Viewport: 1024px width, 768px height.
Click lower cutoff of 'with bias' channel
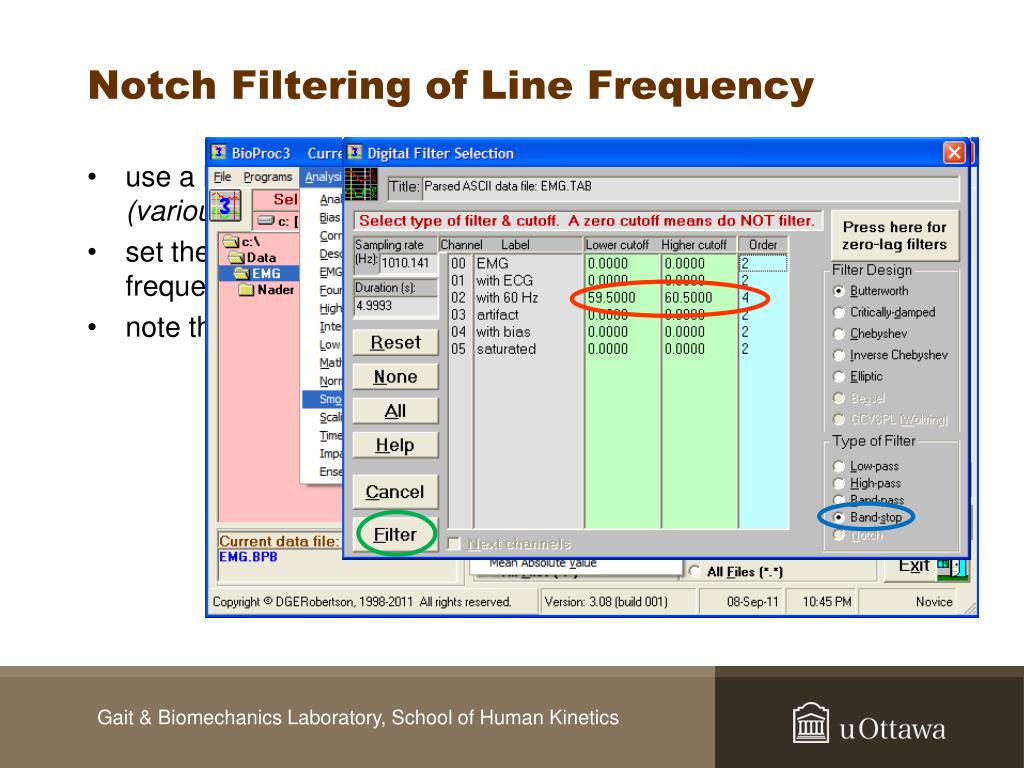coord(608,332)
